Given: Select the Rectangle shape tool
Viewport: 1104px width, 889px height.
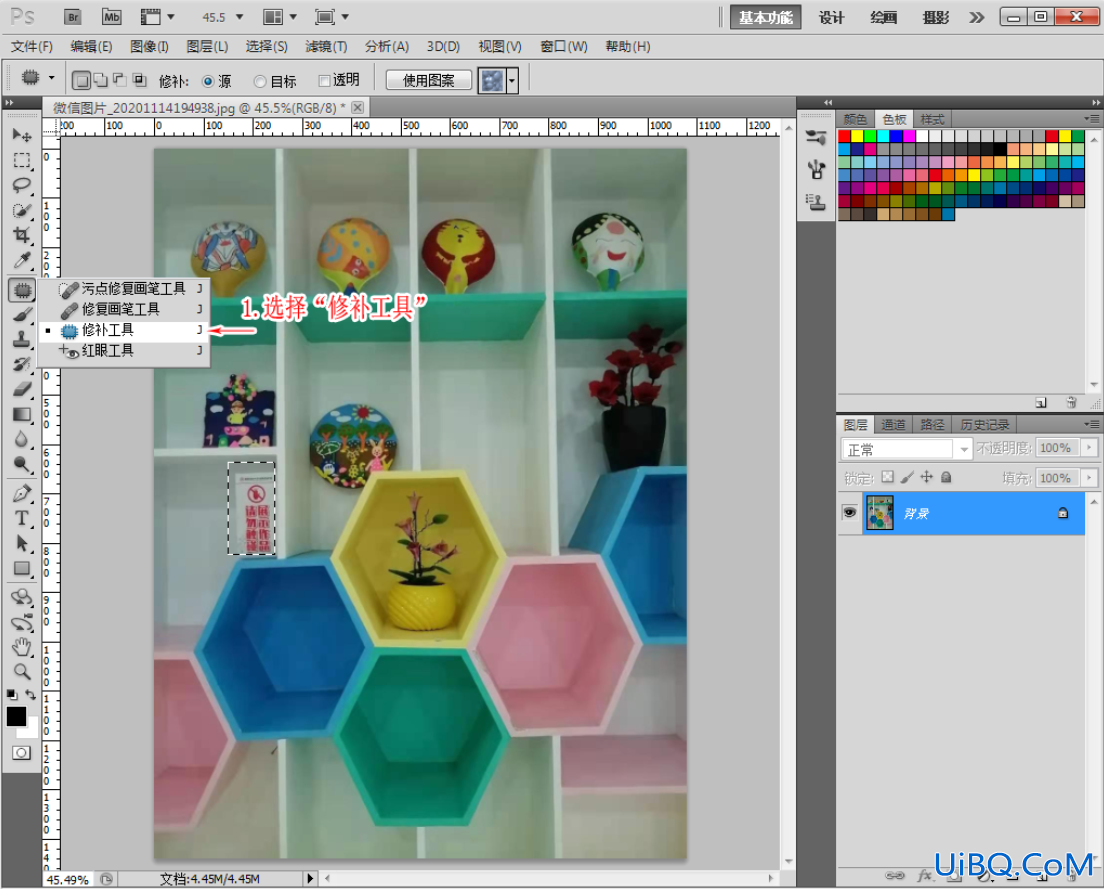Looking at the screenshot, I should pyautogui.click(x=22, y=568).
